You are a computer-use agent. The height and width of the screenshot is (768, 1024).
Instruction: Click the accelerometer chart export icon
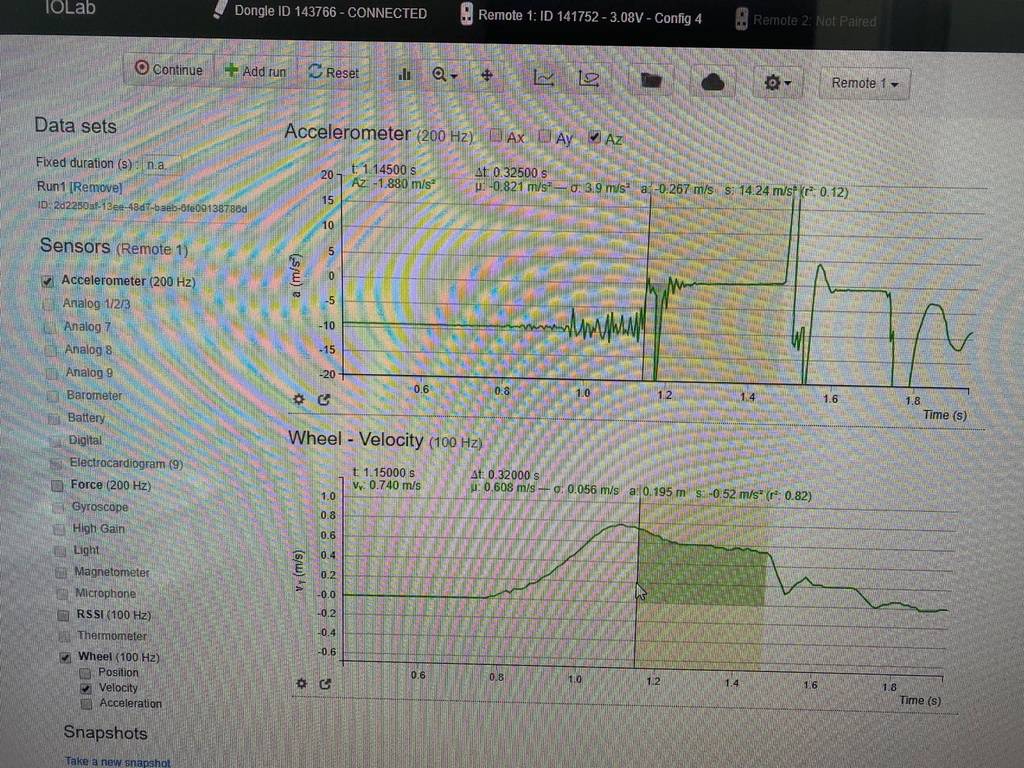click(324, 399)
